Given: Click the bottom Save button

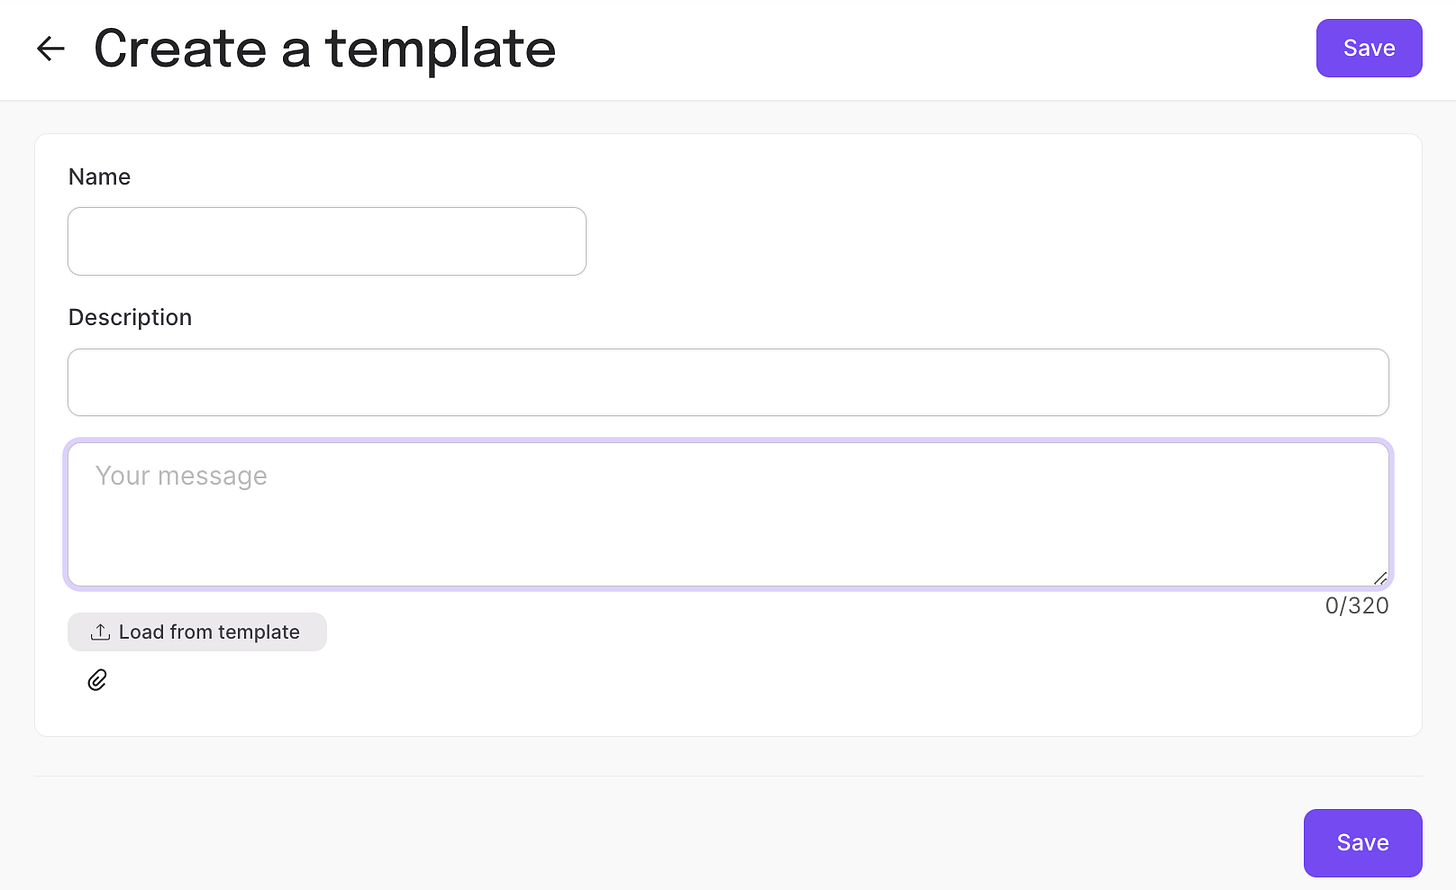Looking at the screenshot, I should 1363,843.
